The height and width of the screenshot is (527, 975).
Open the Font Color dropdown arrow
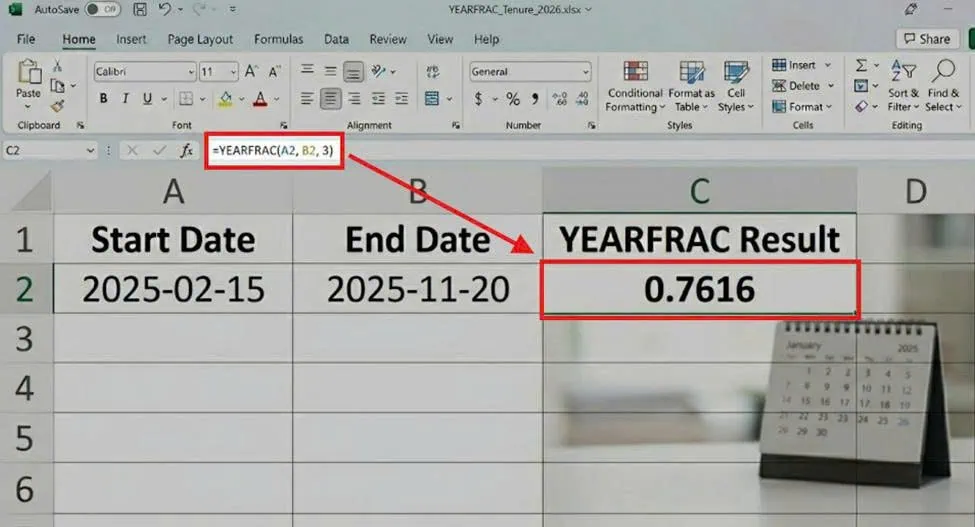pos(277,99)
